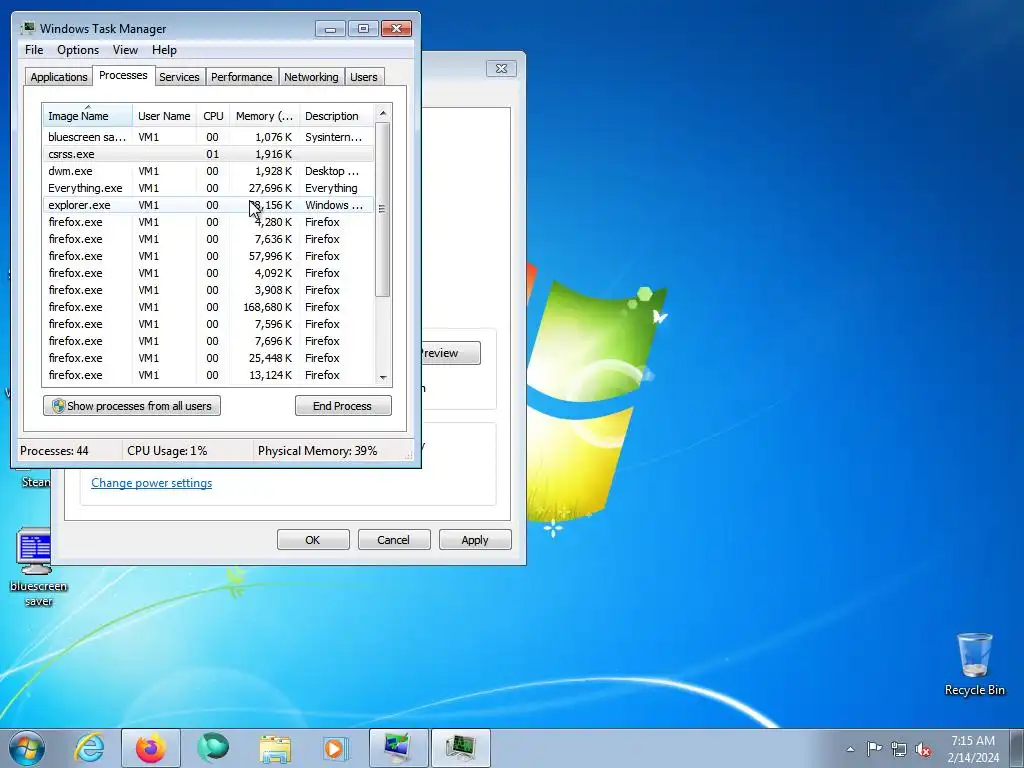Select the bluescreen saver desktop icon
The image size is (1024, 768).
tap(38, 567)
